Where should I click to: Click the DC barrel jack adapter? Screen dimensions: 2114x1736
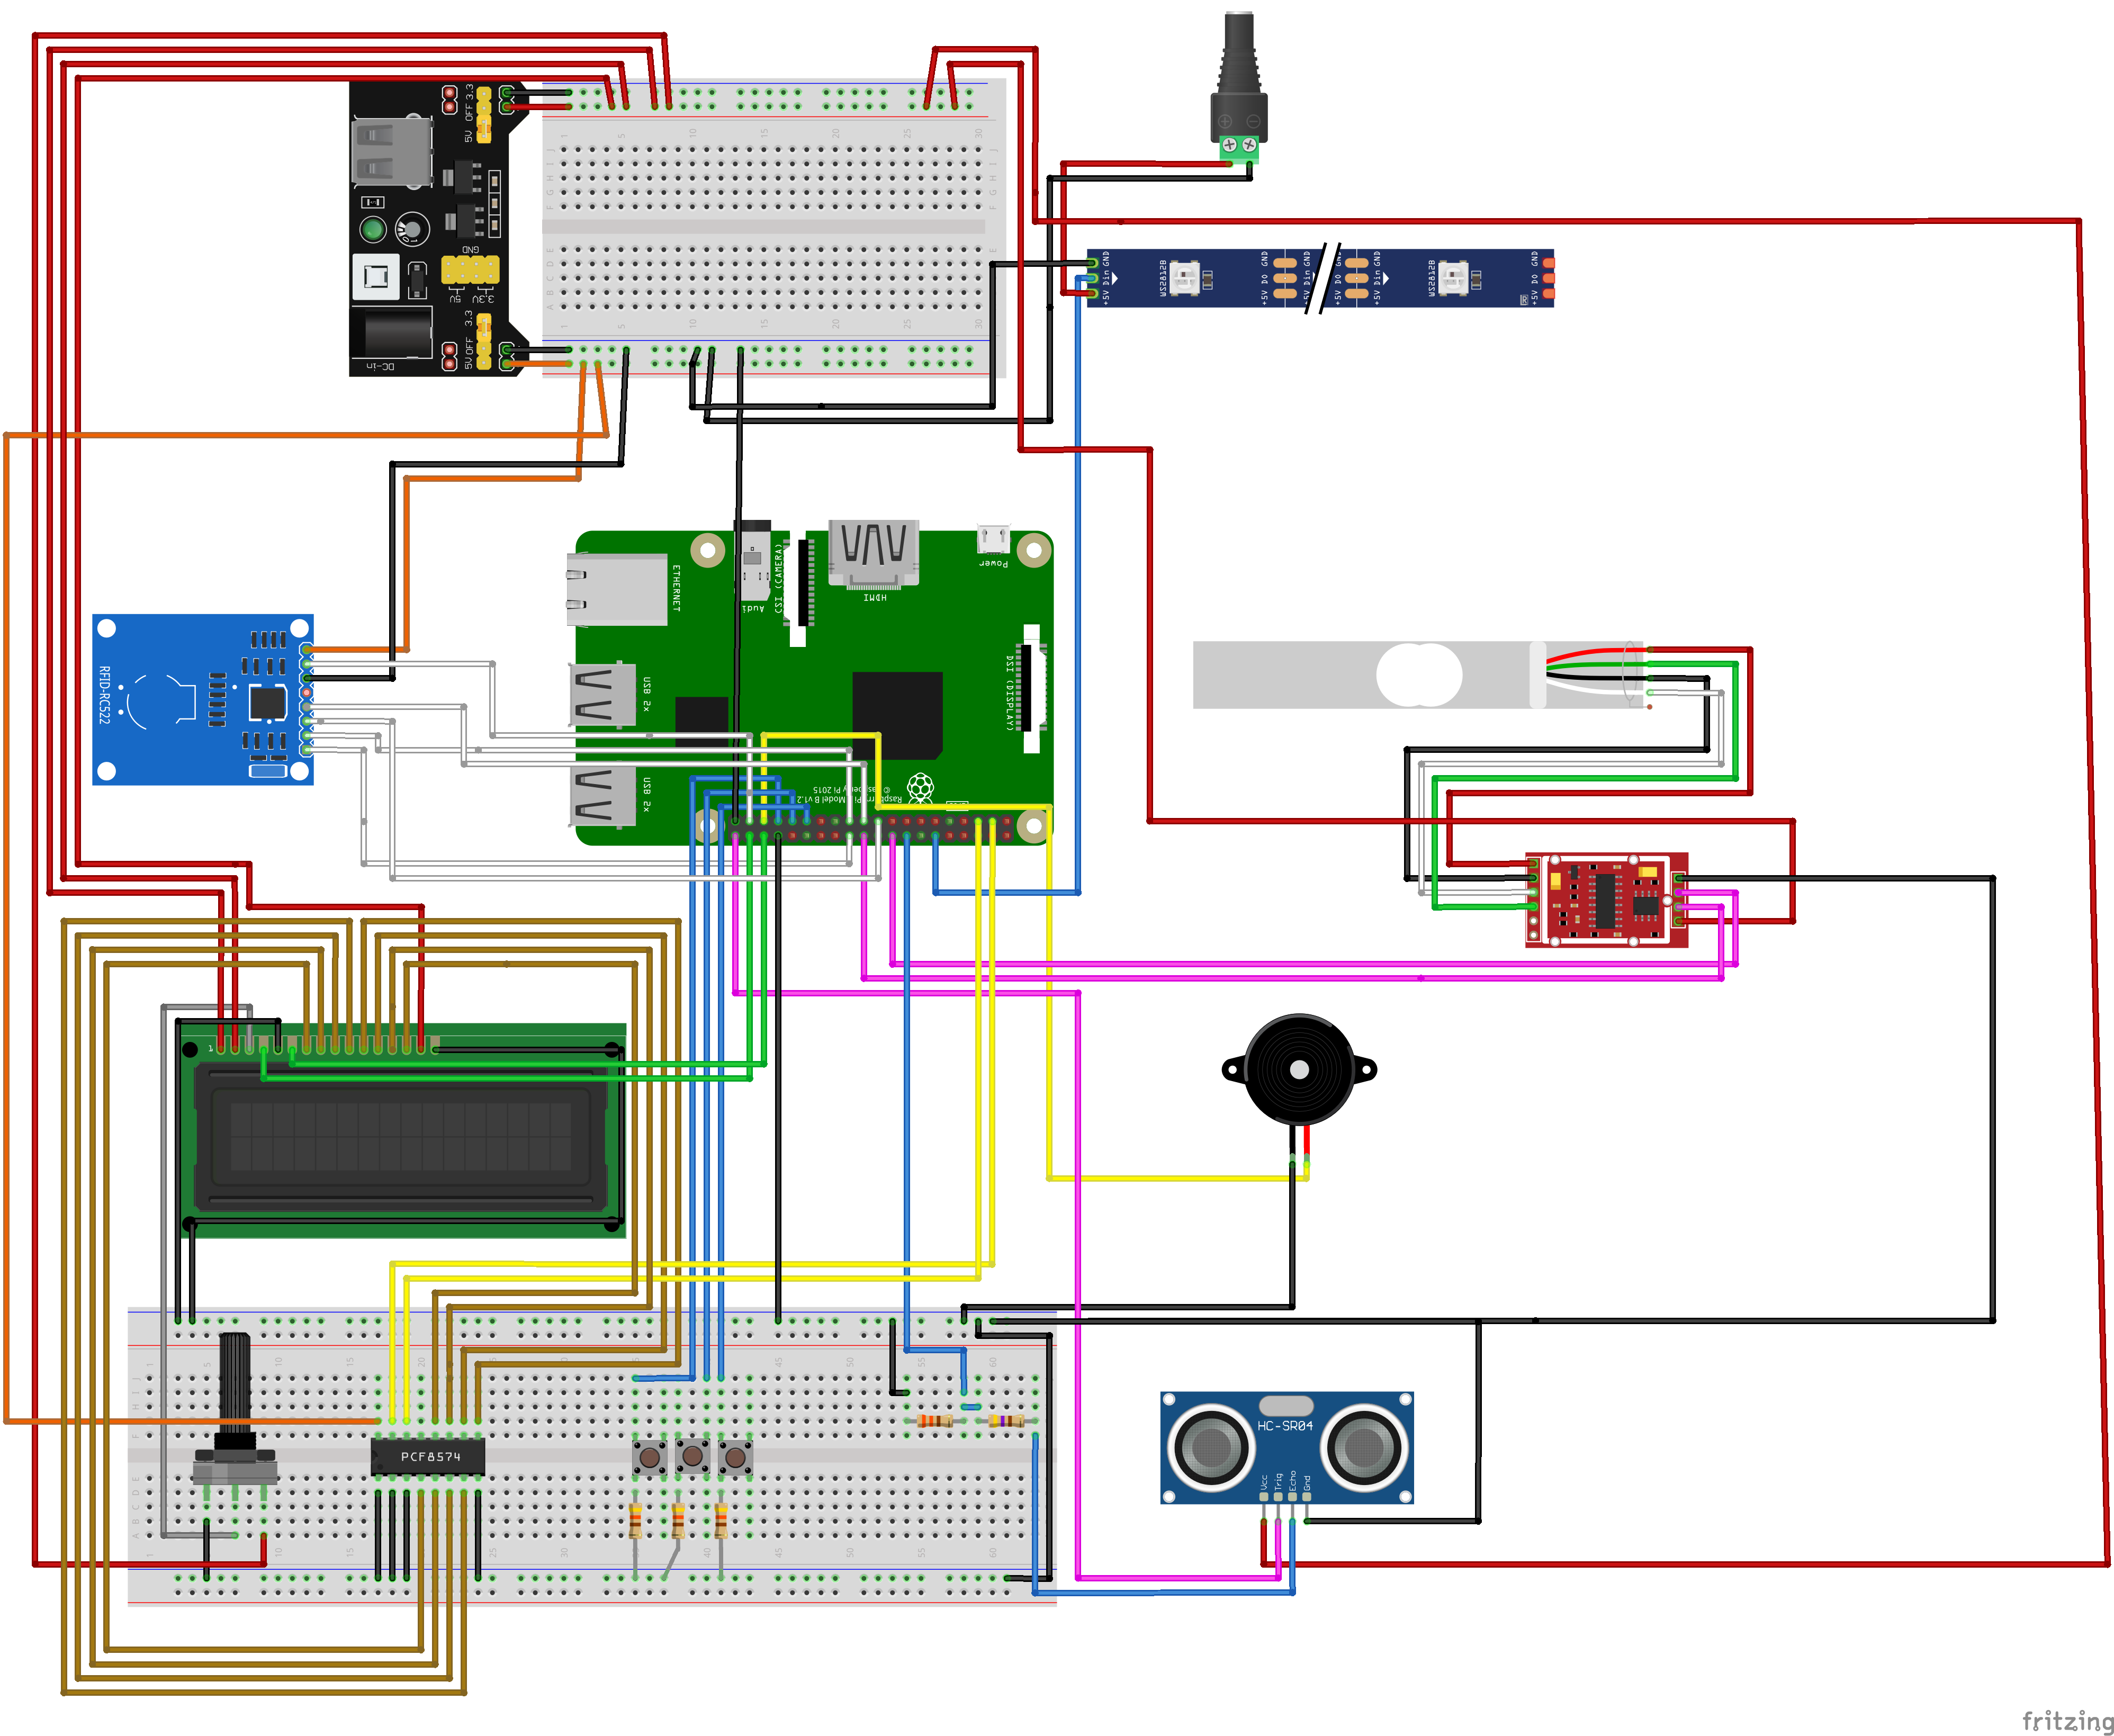click(x=1239, y=88)
